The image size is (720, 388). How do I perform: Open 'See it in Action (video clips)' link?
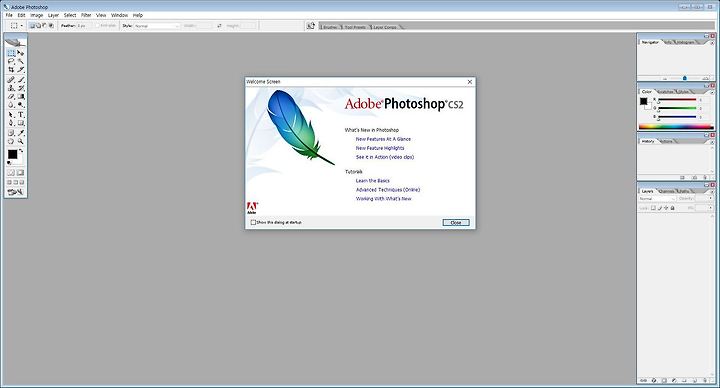385,157
